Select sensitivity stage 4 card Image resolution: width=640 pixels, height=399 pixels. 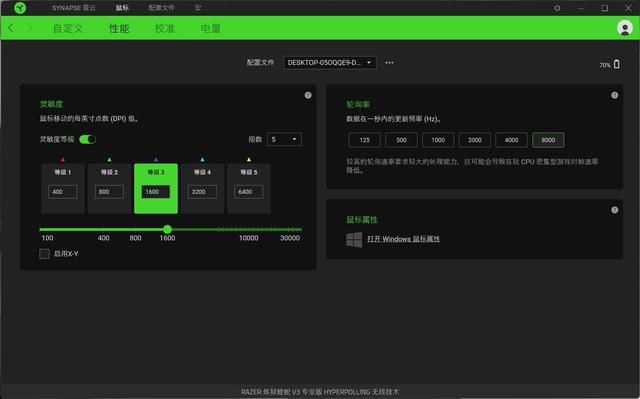pos(202,188)
